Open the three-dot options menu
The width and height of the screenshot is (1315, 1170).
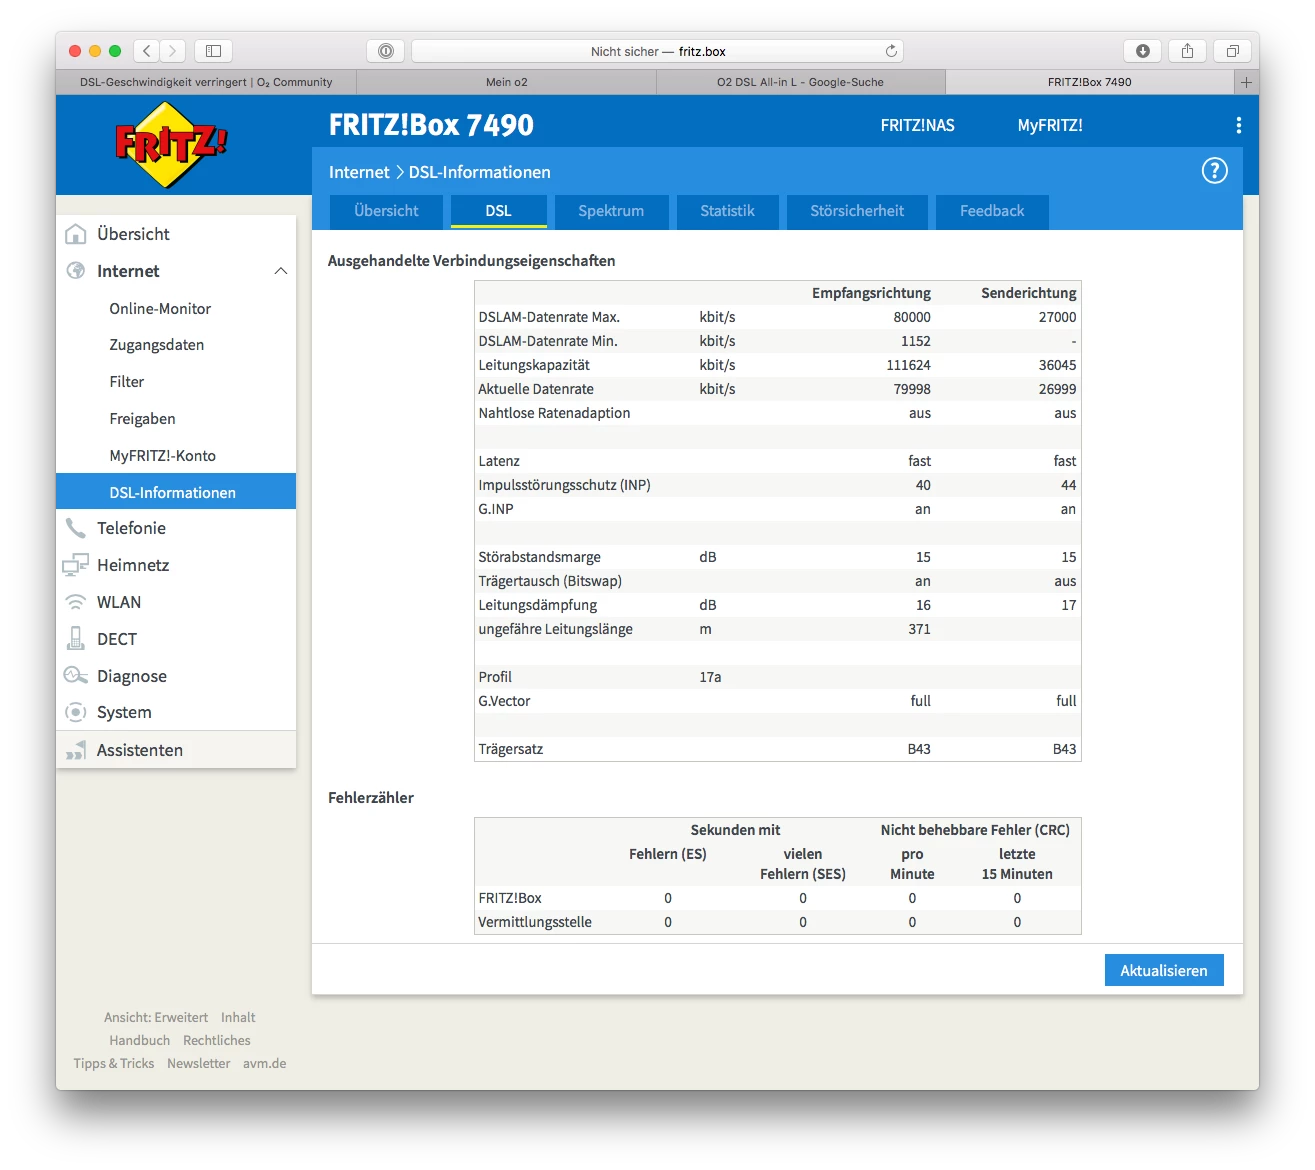pos(1239,125)
